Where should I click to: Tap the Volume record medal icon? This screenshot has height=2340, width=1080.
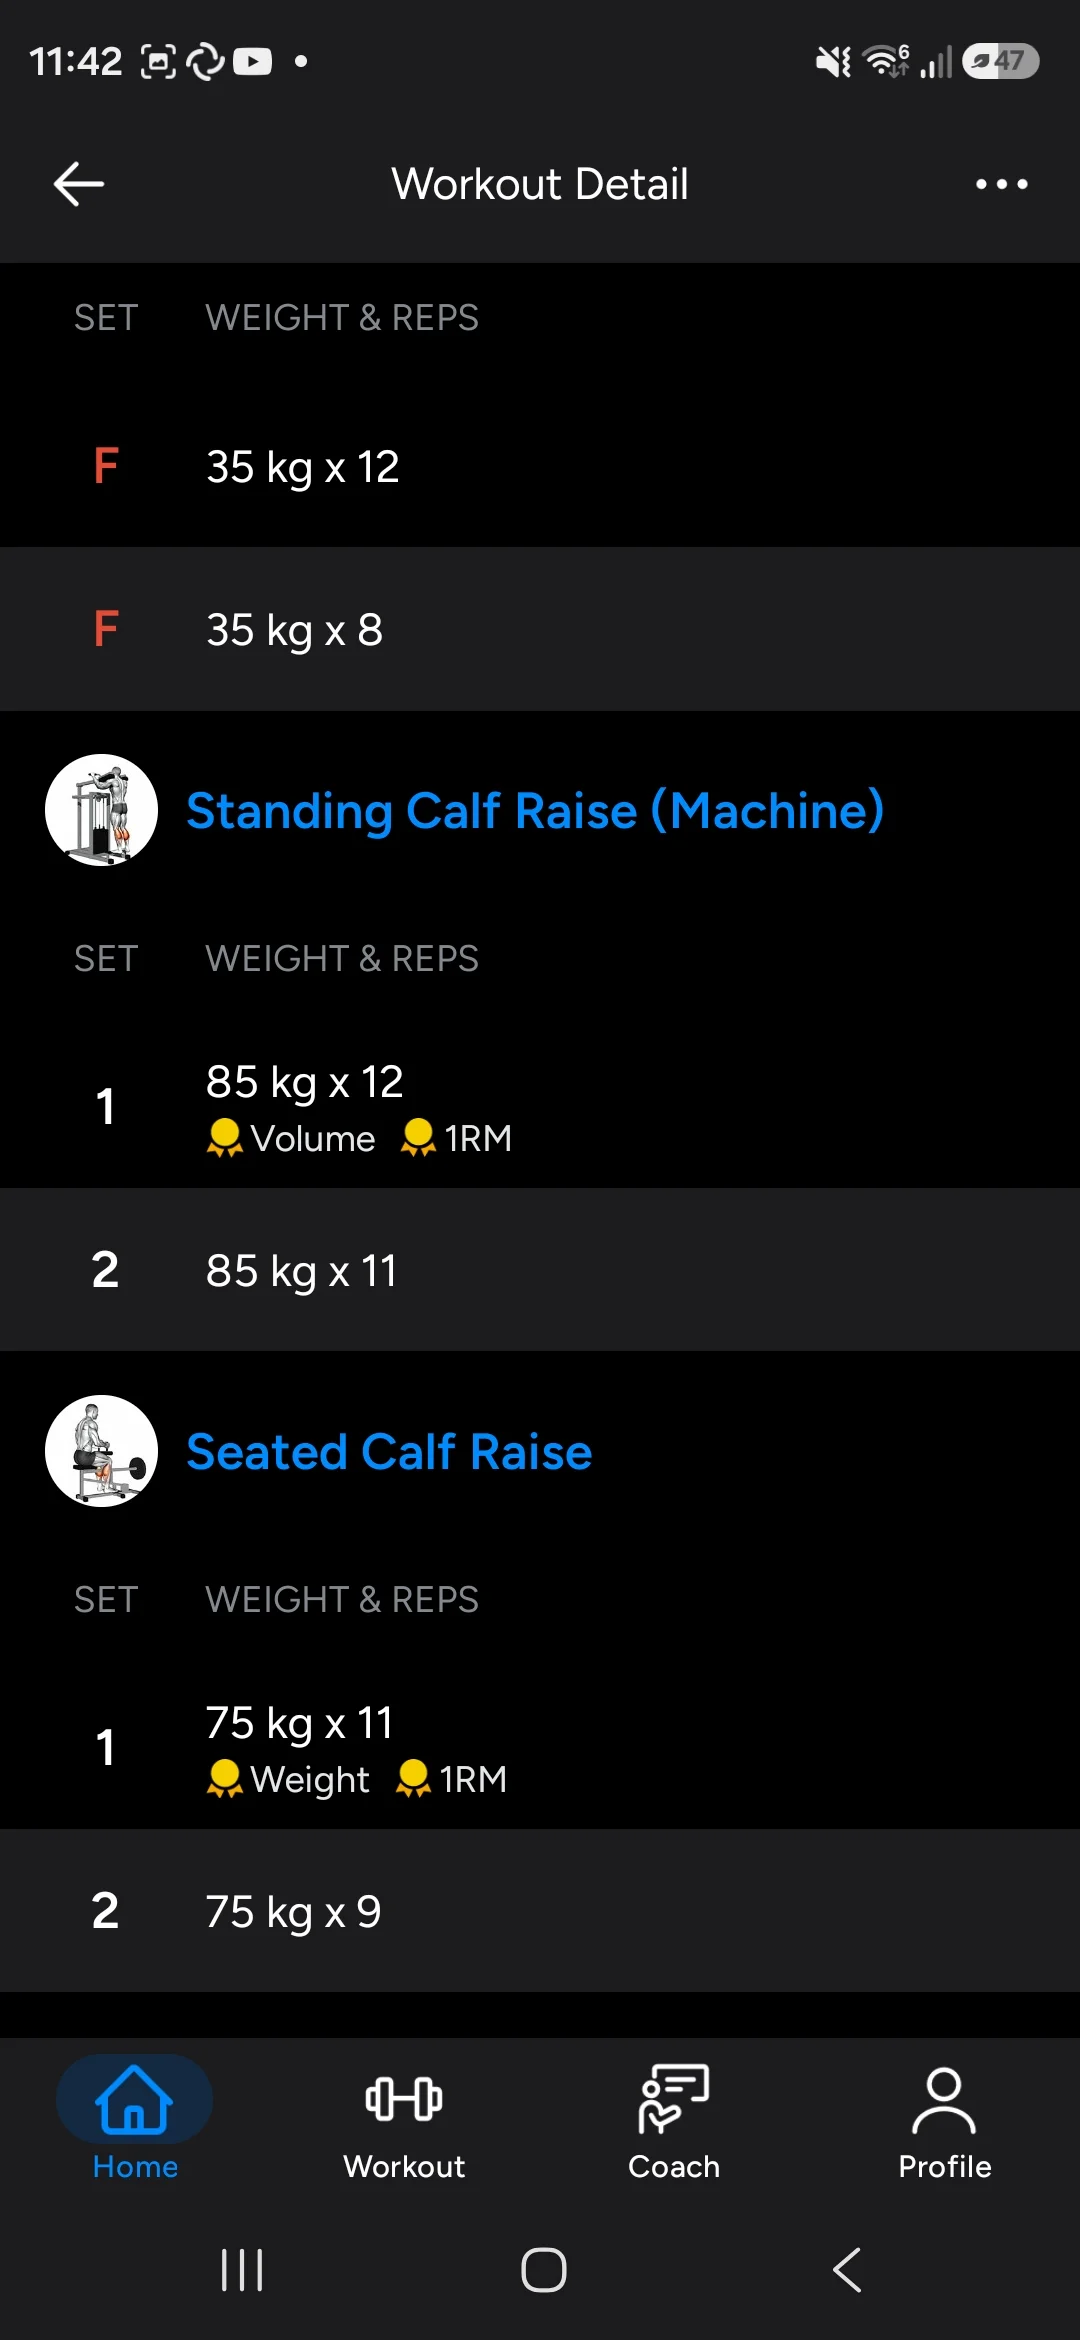click(x=224, y=1138)
